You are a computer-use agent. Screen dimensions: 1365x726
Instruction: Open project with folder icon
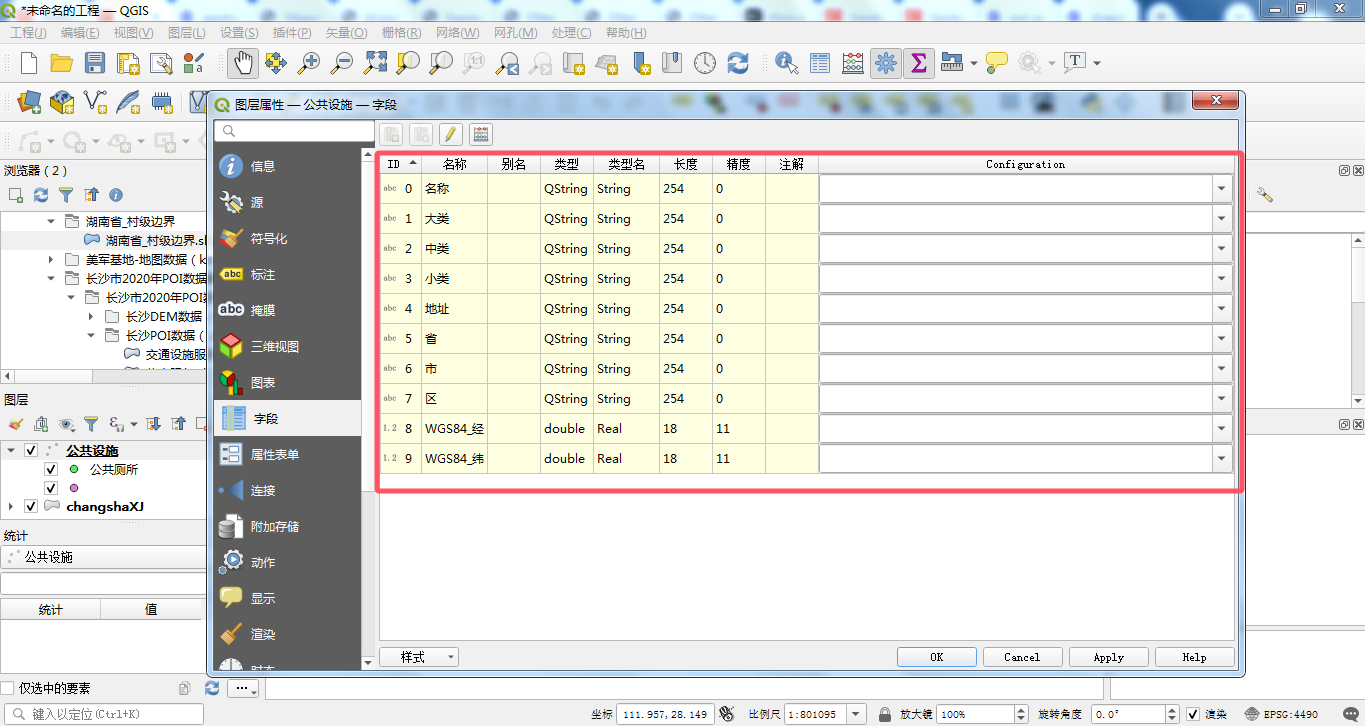click(62, 63)
